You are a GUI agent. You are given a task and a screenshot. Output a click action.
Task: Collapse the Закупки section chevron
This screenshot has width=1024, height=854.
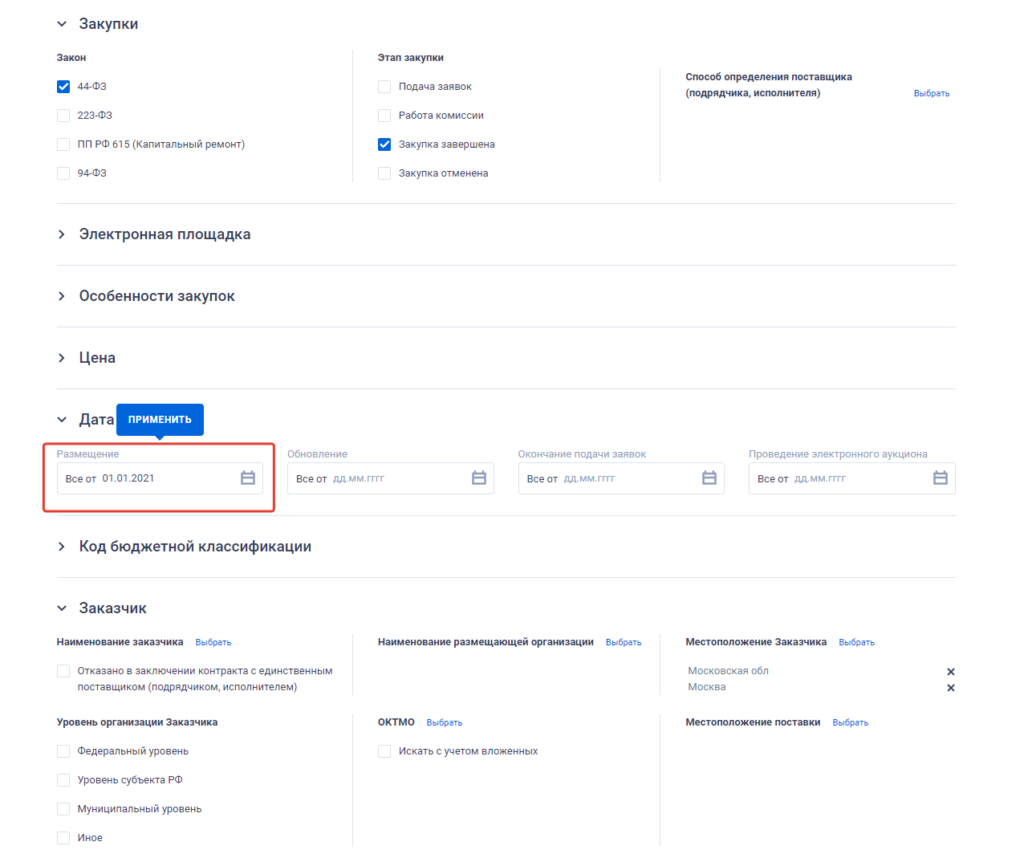[62, 24]
